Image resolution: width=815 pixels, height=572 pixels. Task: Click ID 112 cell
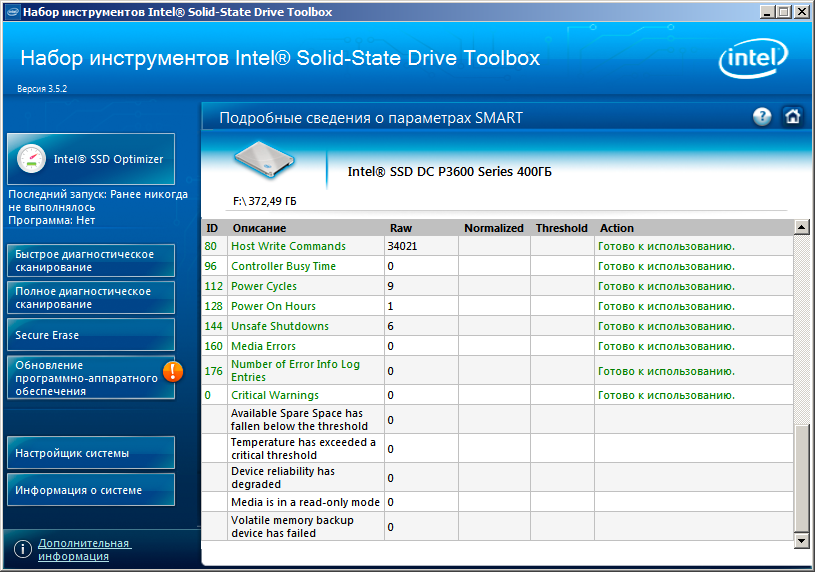click(x=214, y=286)
